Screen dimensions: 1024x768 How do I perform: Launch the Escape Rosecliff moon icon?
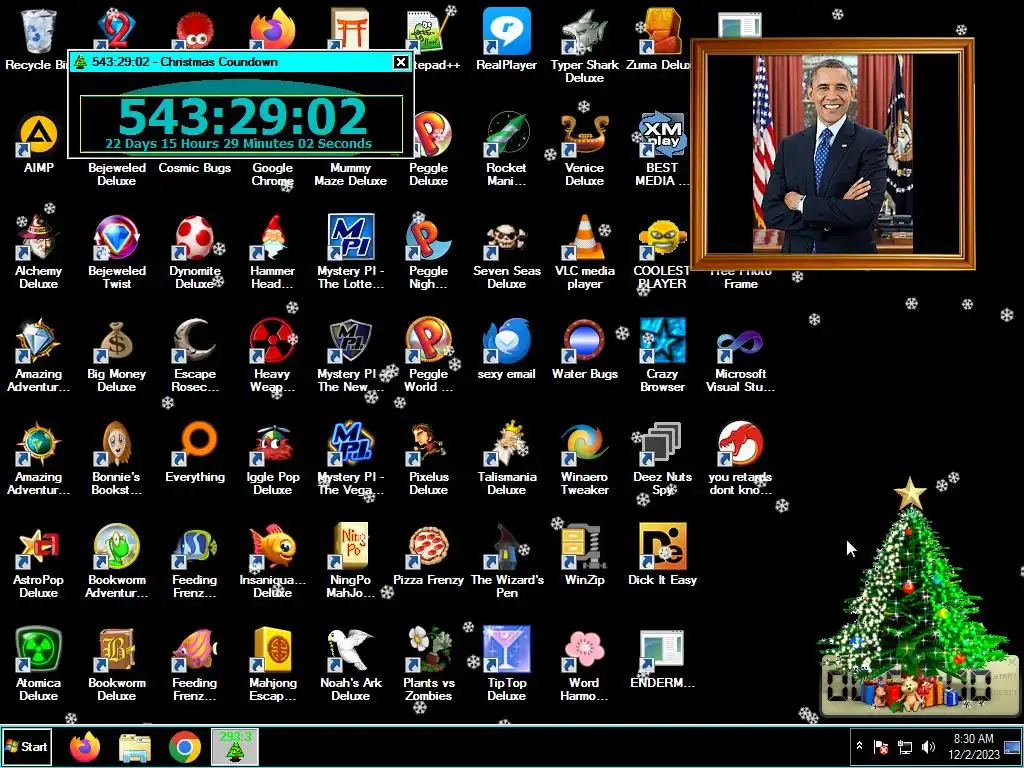click(x=195, y=355)
